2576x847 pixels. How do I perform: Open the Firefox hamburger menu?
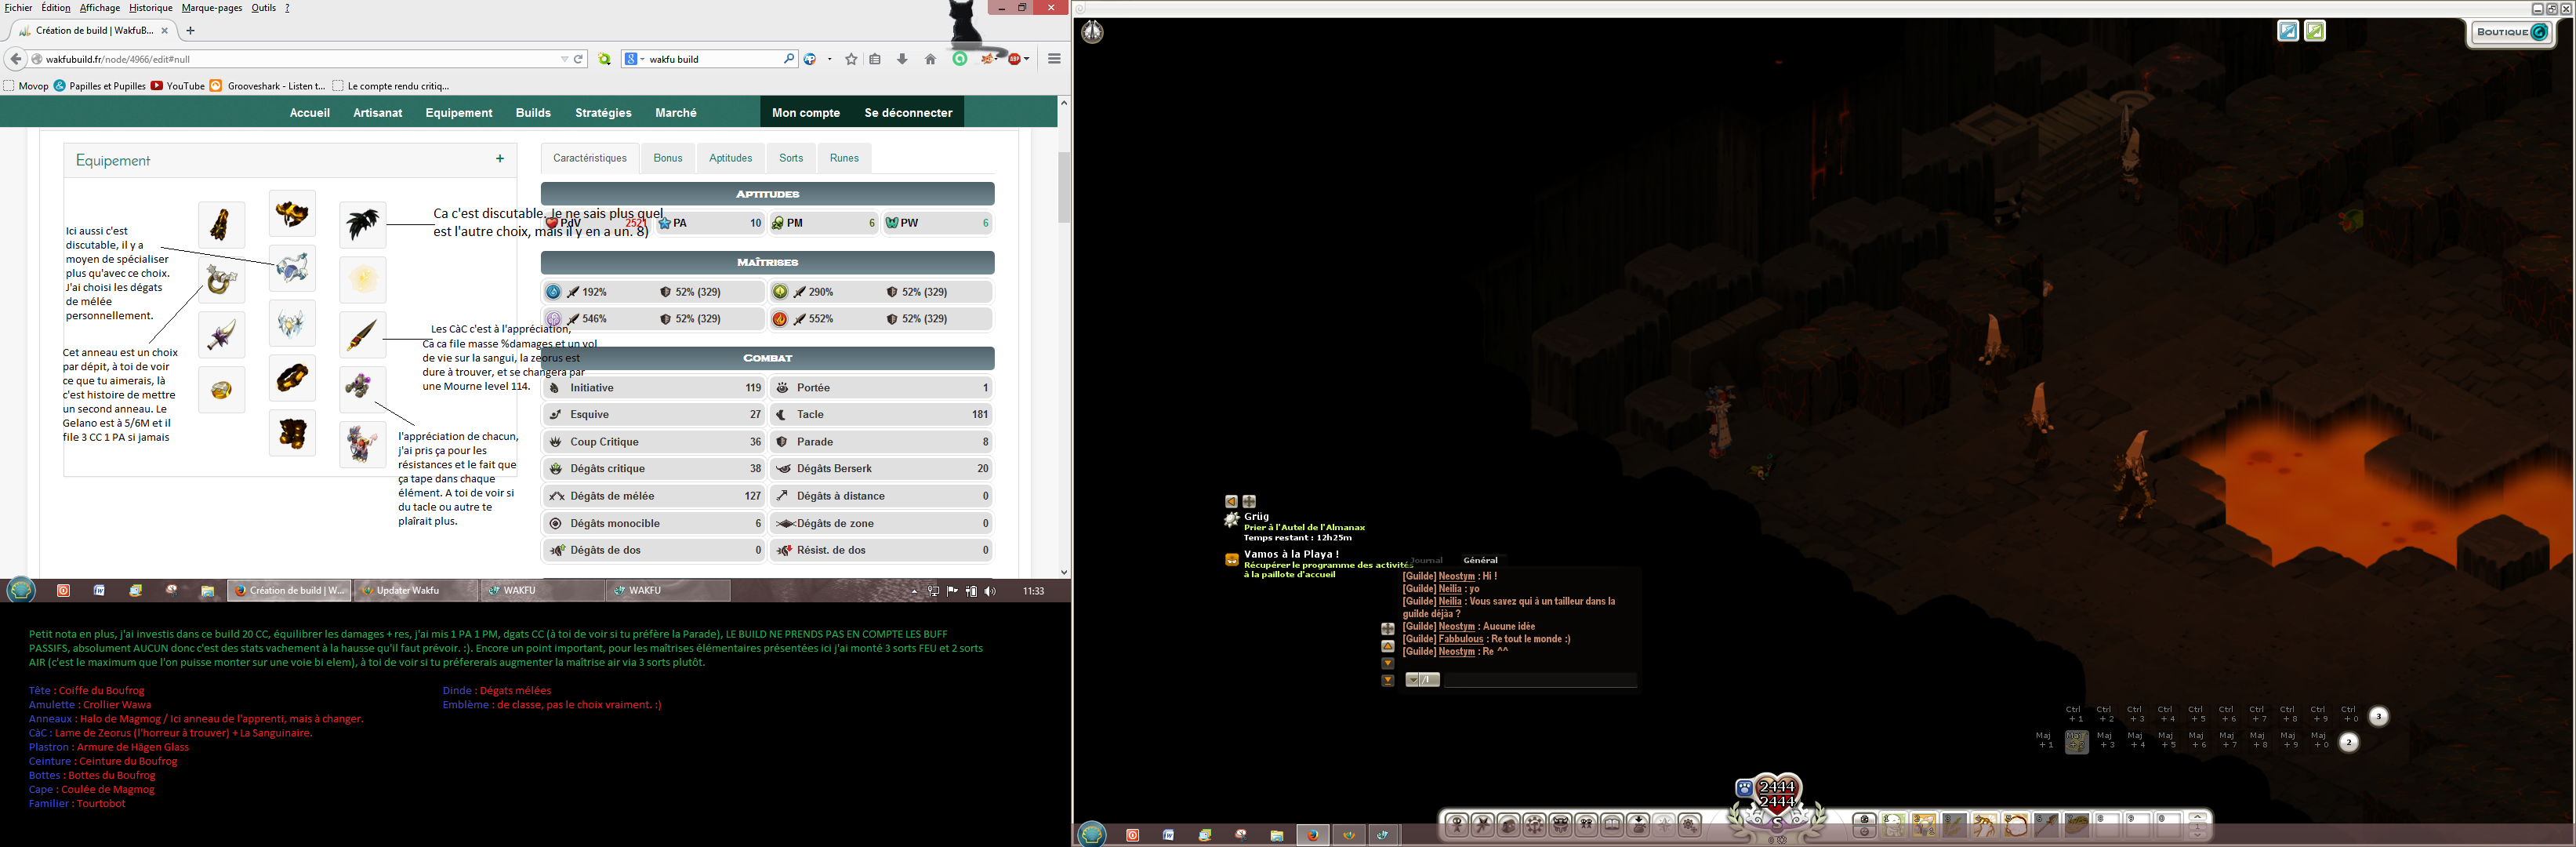(x=1054, y=59)
